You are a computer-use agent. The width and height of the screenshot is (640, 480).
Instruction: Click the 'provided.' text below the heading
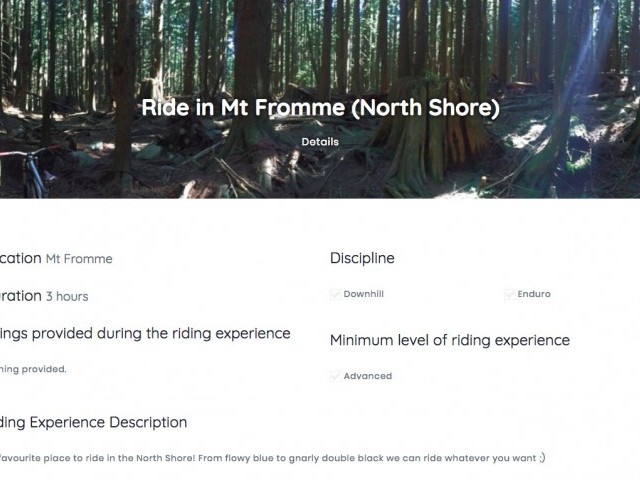click(x=32, y=369)
